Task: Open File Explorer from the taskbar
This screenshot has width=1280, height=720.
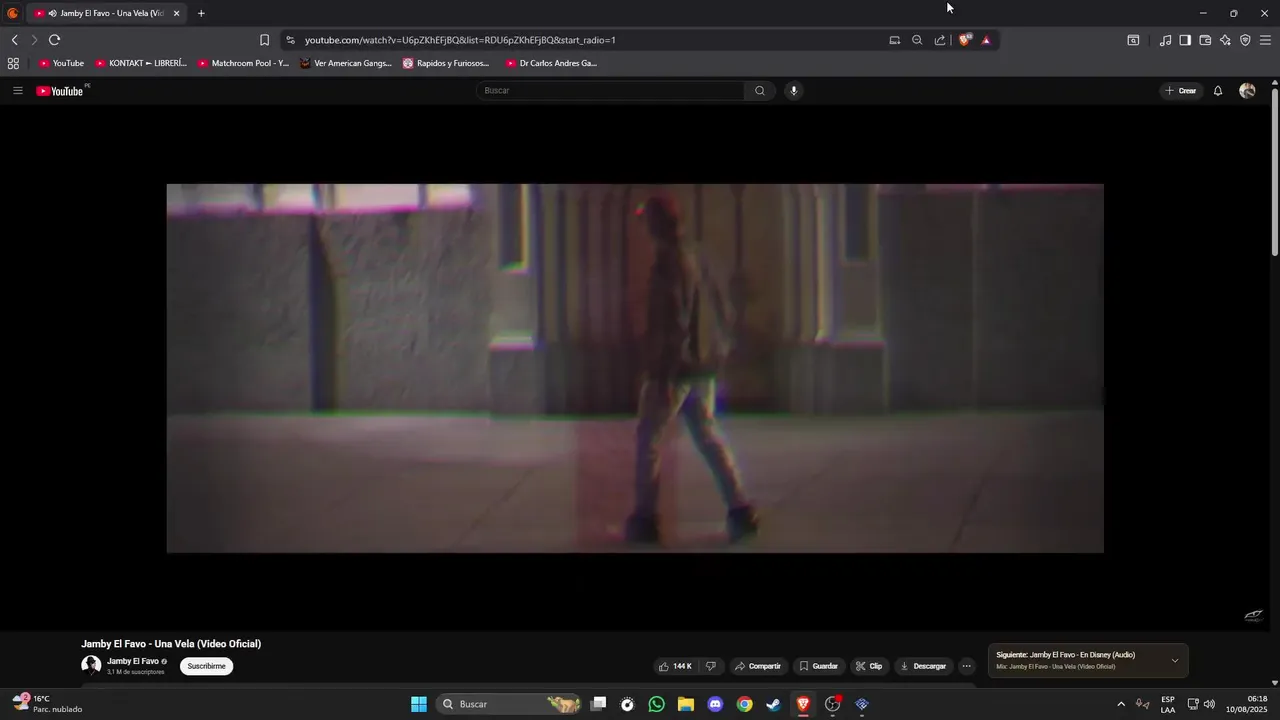Action: [686, 704]
